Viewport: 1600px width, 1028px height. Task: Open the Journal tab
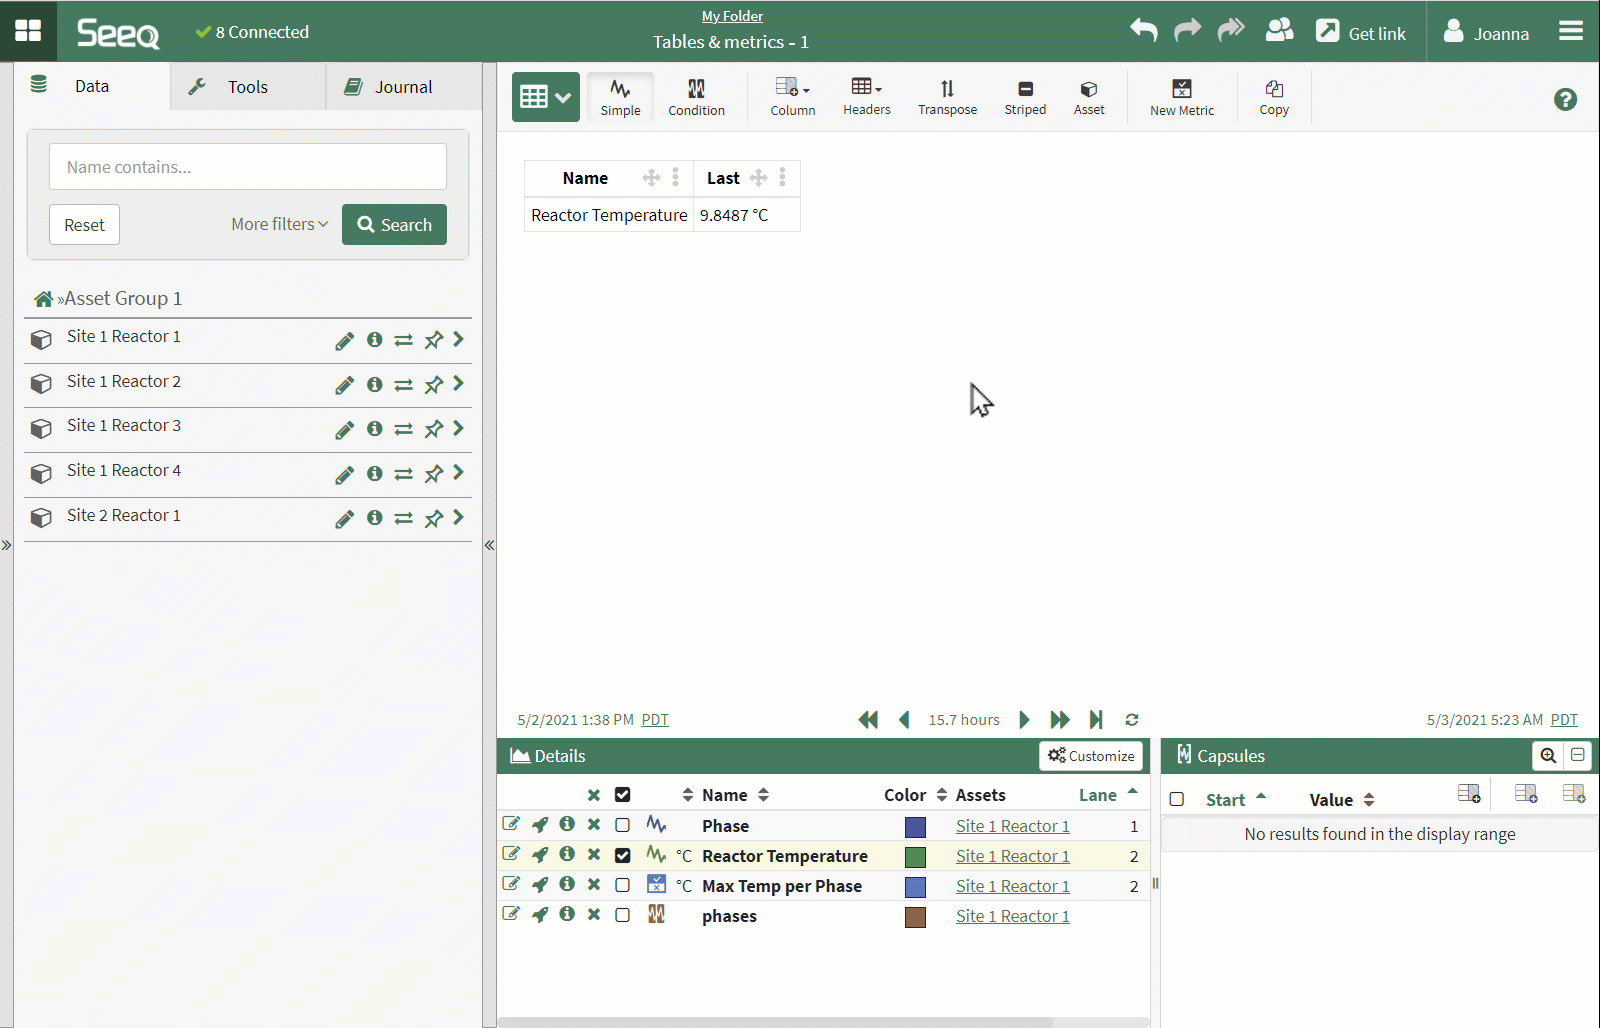[403, 87]
